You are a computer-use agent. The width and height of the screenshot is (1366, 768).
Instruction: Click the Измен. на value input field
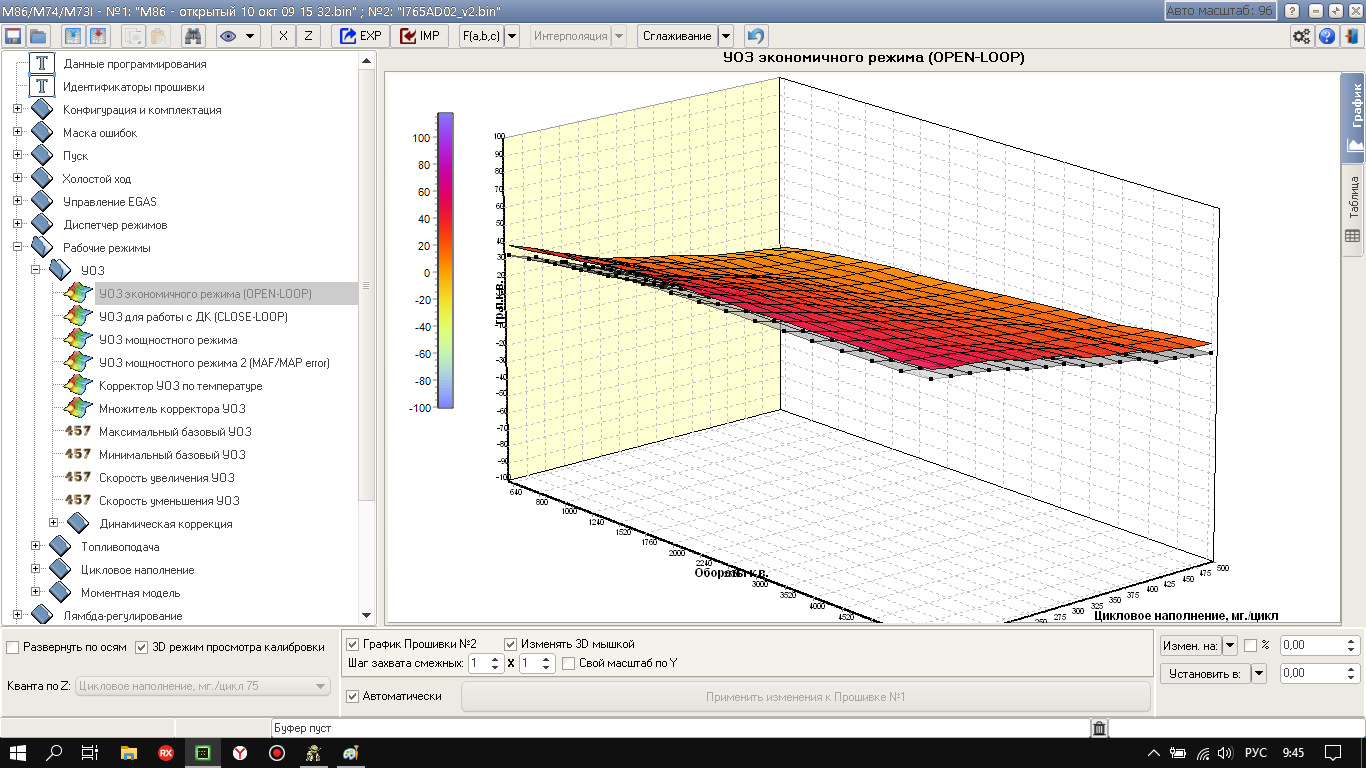[x=1311, y=646]
